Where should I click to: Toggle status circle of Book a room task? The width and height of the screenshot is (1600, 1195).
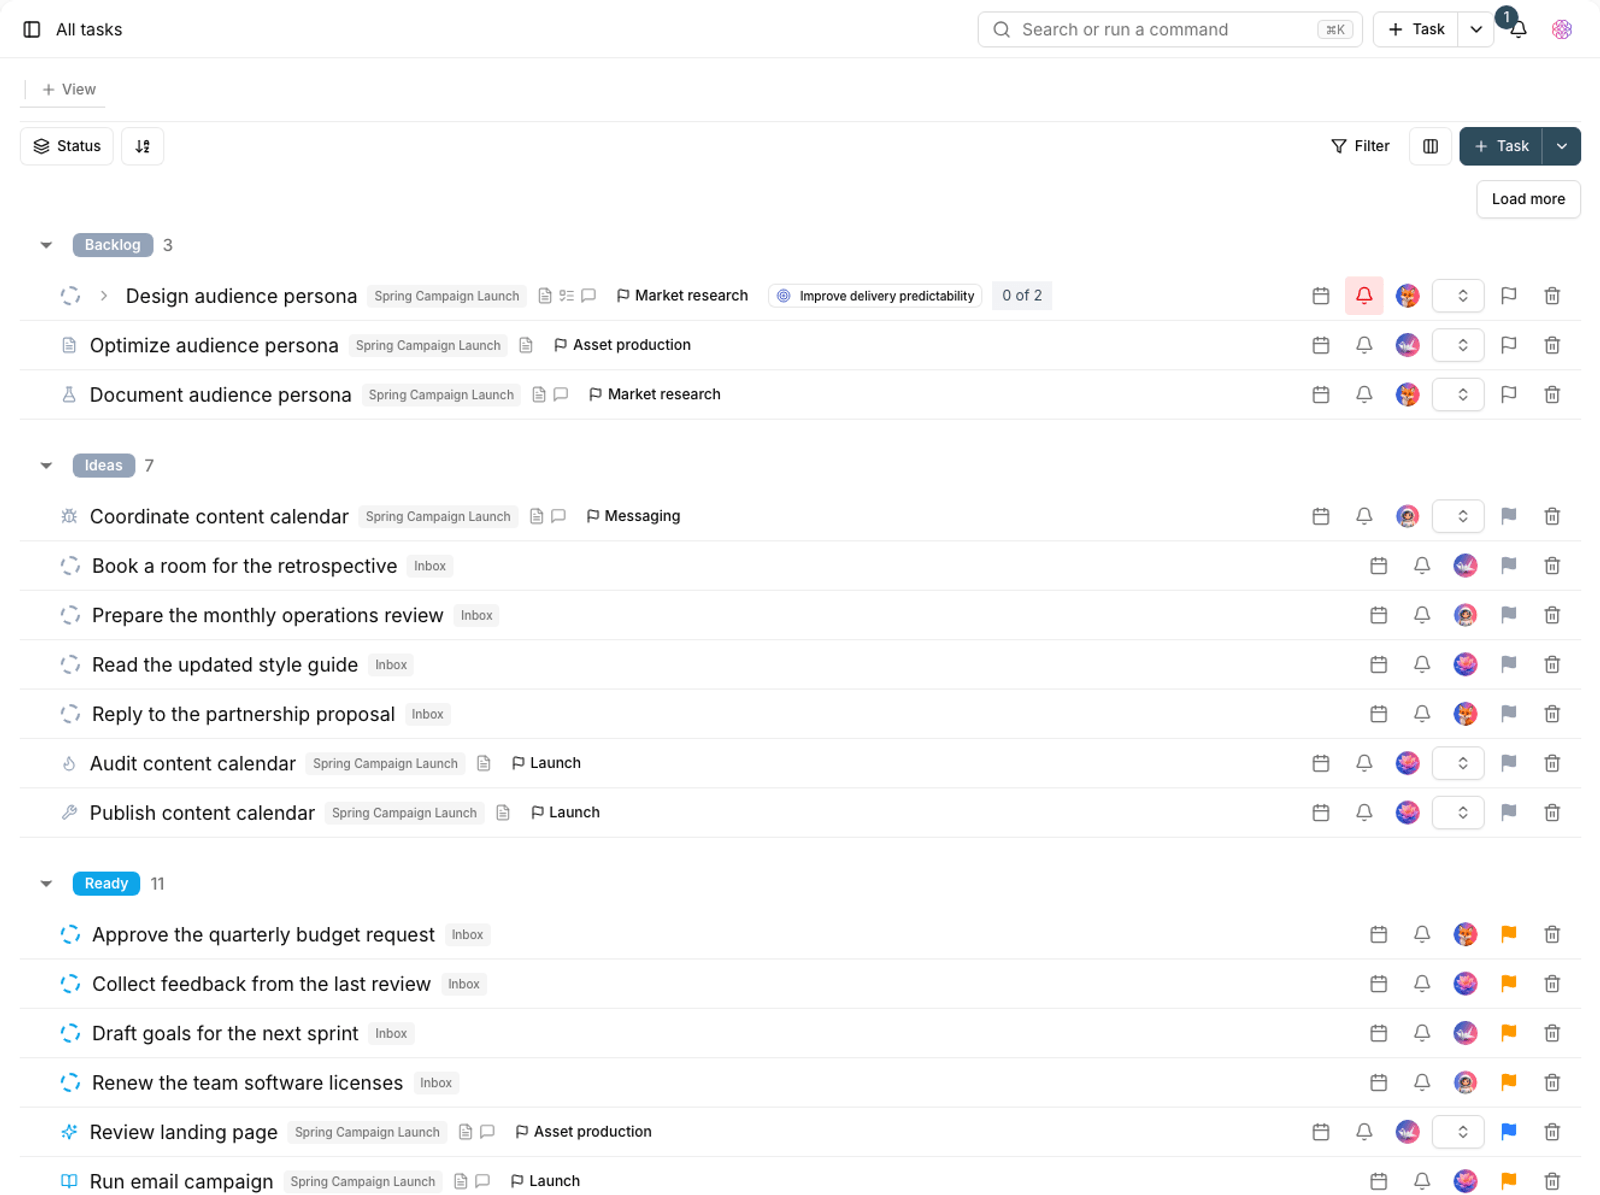coord(70,566)
